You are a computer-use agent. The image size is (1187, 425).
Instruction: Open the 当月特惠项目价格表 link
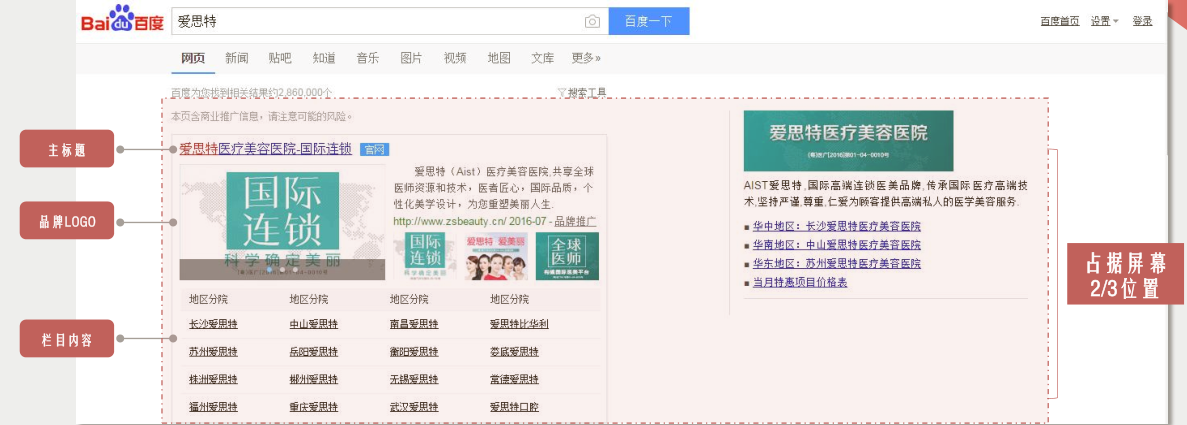(799, 282)
